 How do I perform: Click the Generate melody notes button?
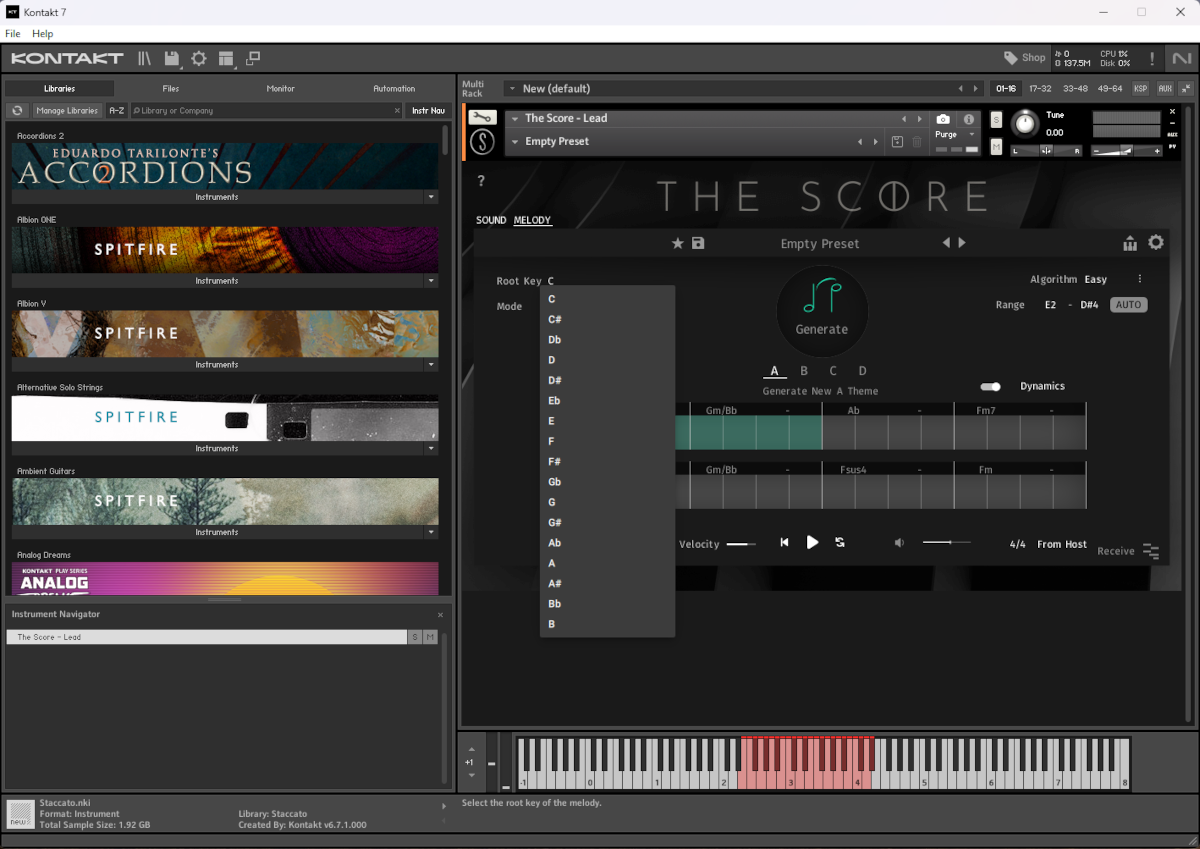[822, 311]
